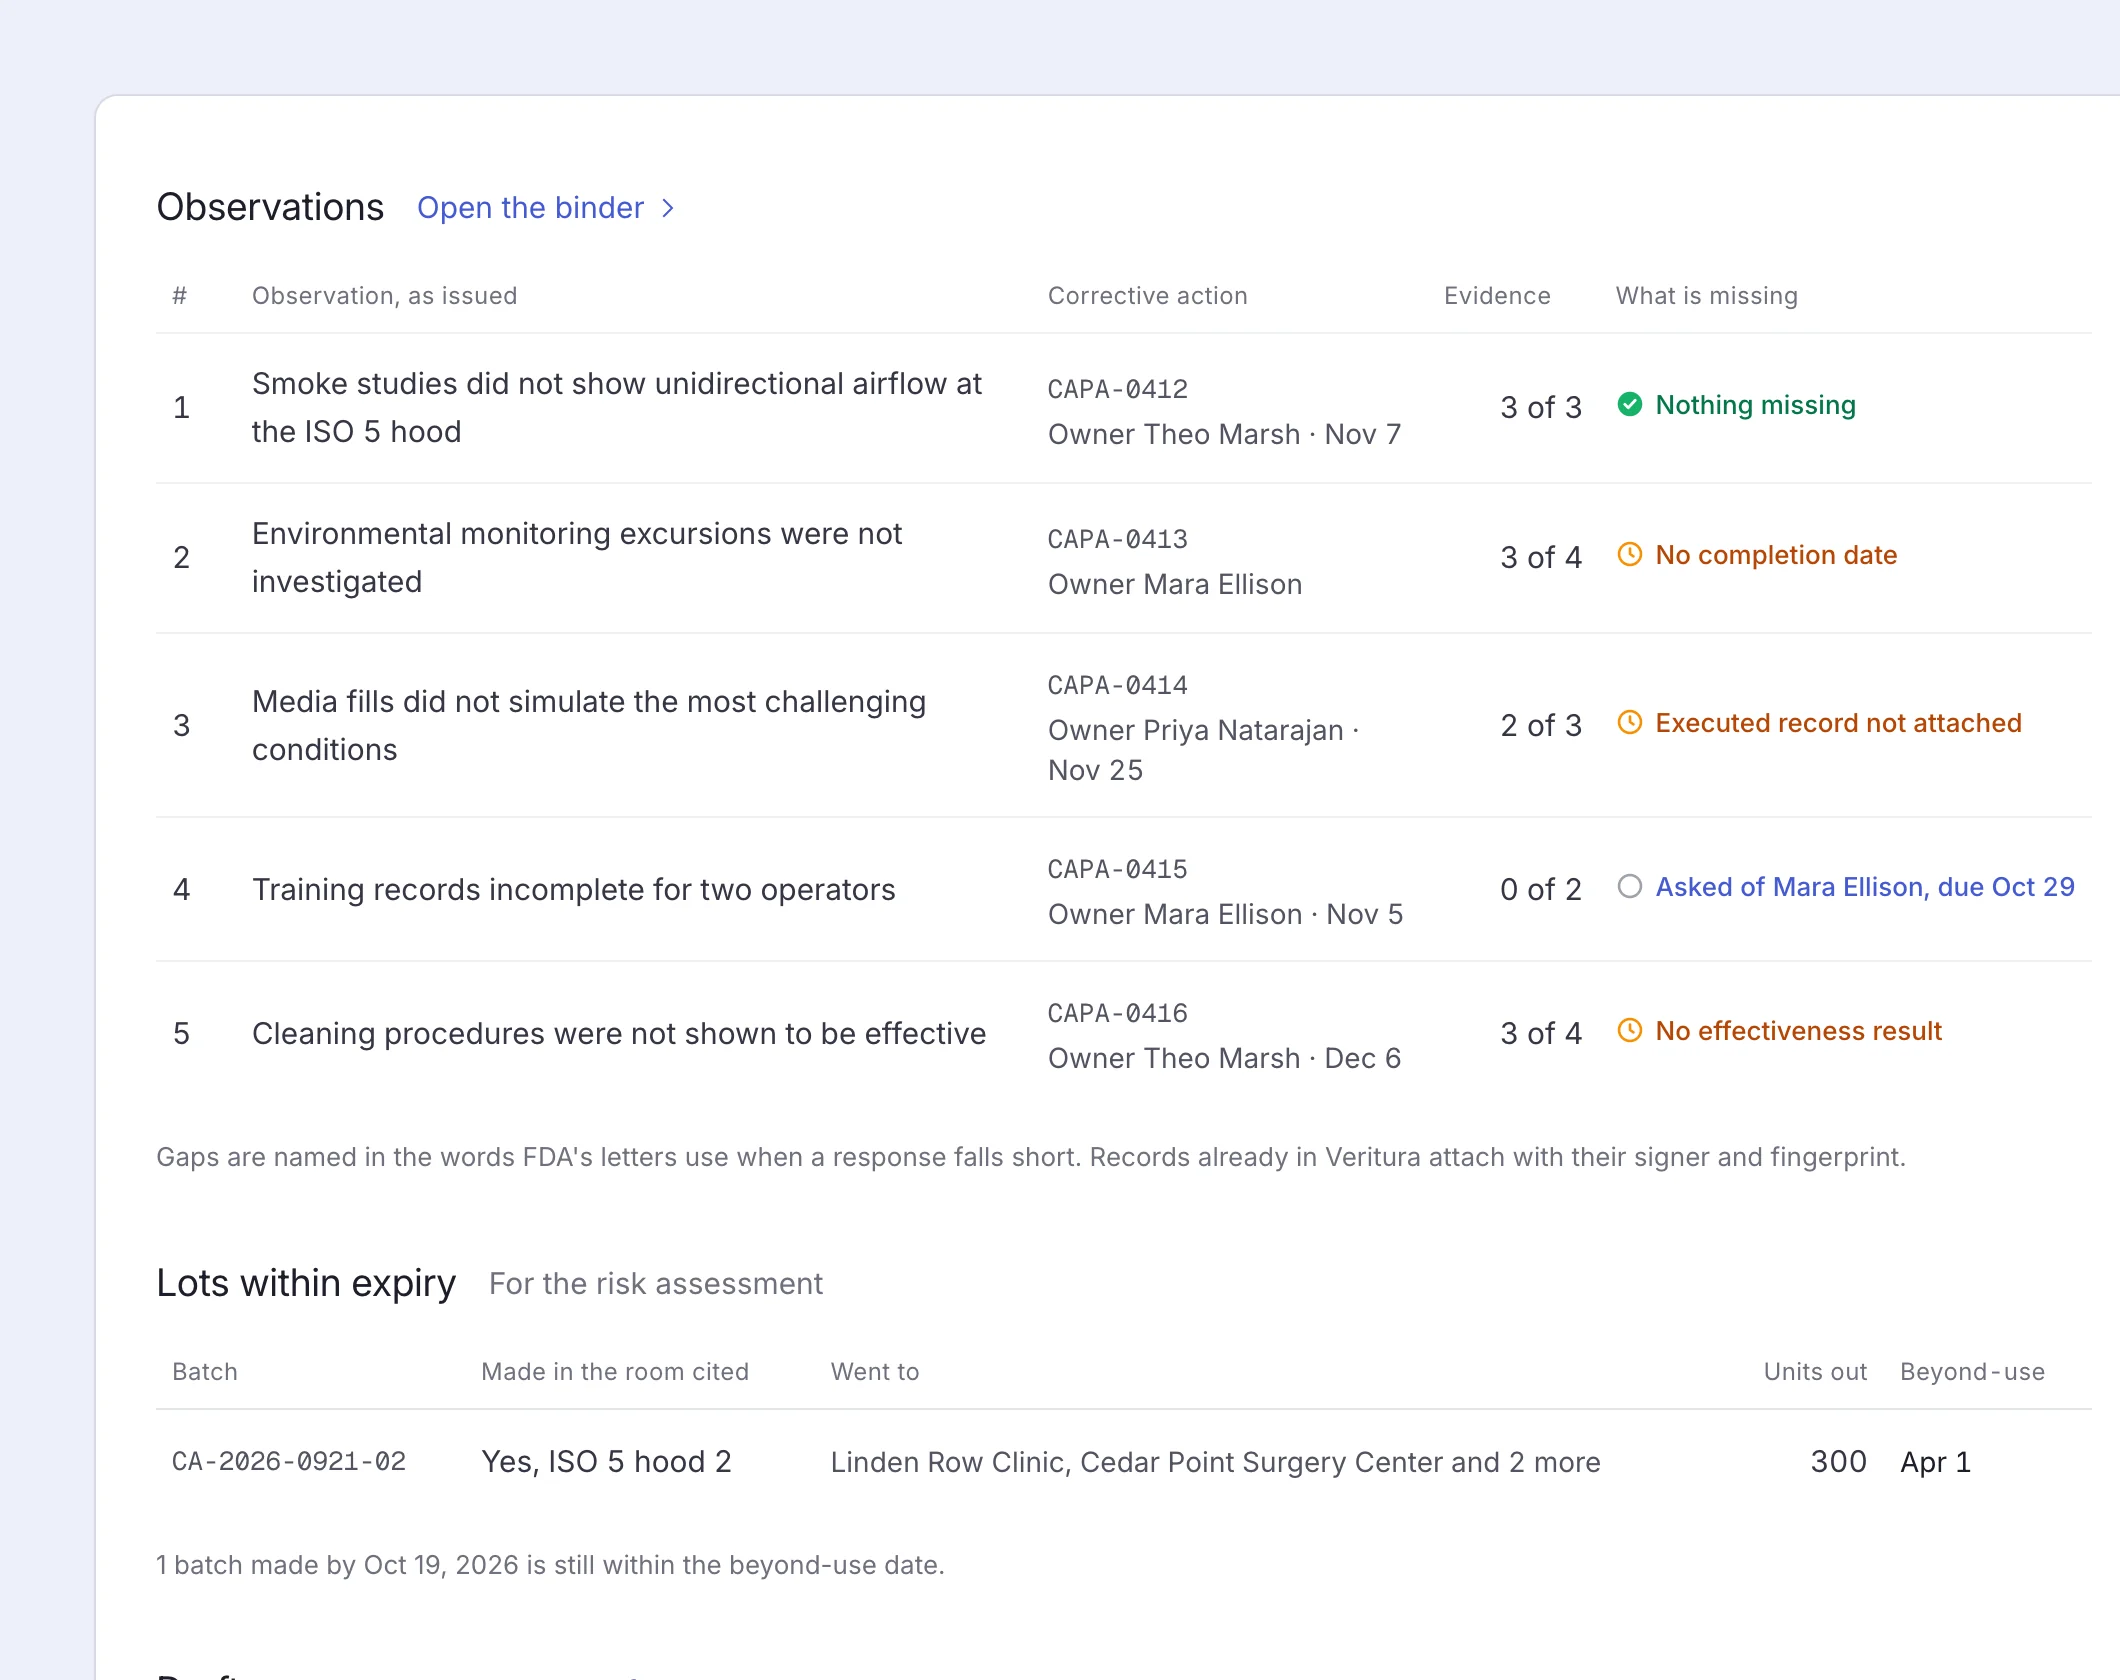Click the chevron next to Open the binder
Image resolution: width=2120 pixels, height=1680 pixels.
(x=668, y=208)
